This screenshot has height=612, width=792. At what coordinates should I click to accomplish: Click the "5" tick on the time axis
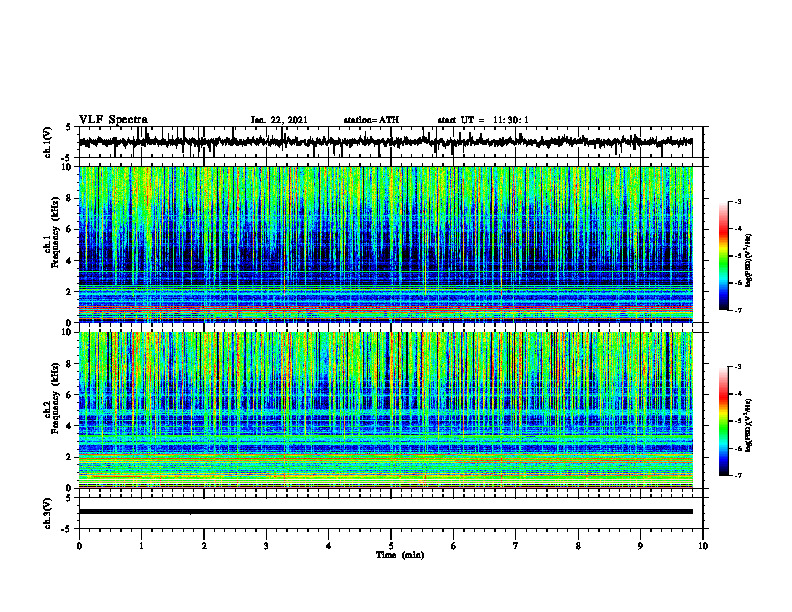[391, 546]
